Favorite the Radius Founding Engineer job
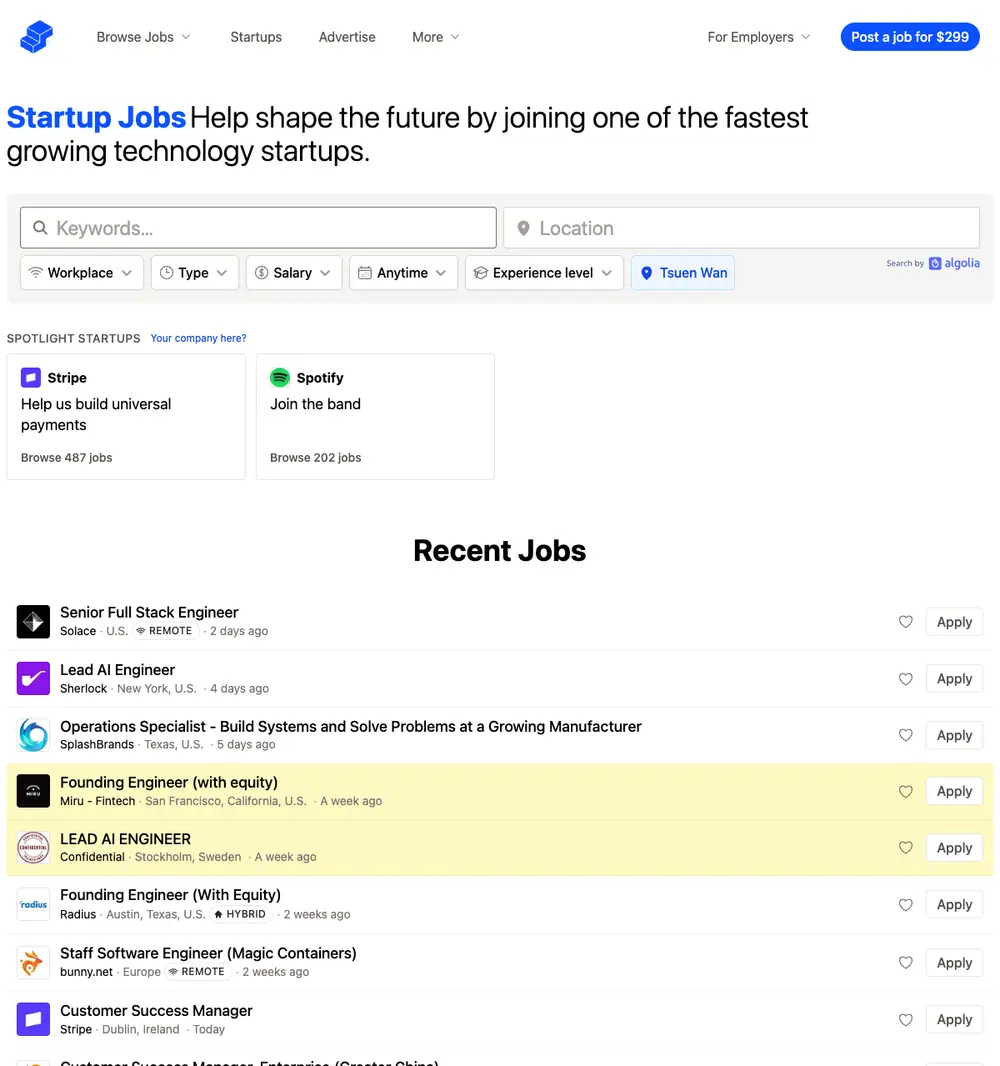Viewport: 1000px width, 1066px height. (x=906, y=905)
